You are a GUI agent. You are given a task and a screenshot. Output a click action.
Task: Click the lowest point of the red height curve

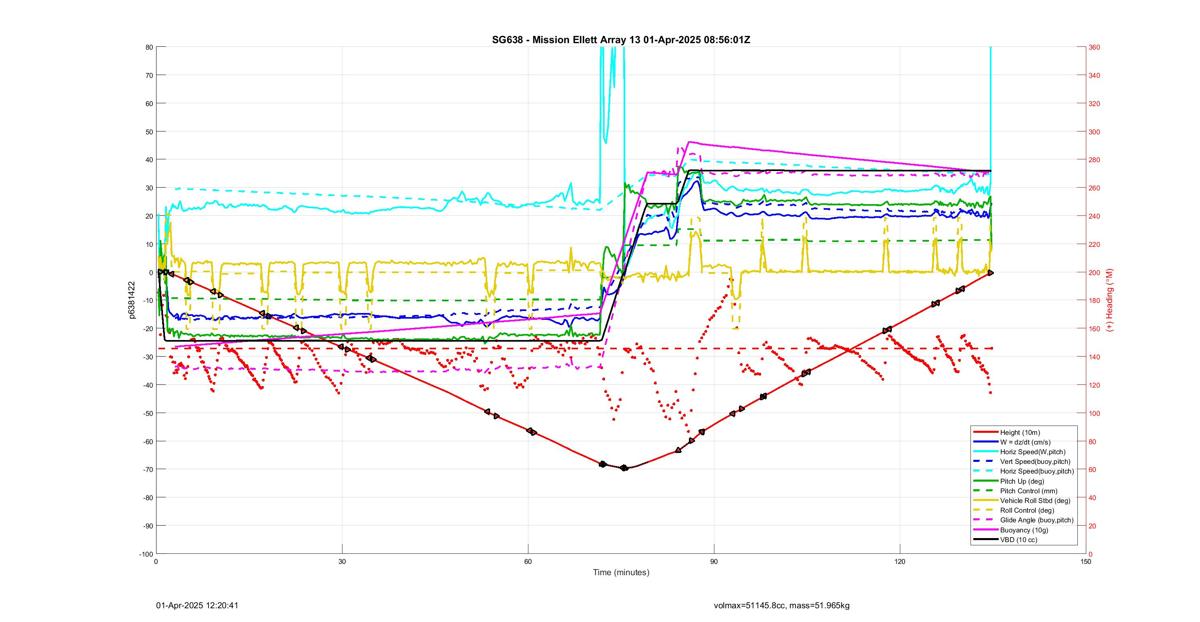[x=624, y=468]
